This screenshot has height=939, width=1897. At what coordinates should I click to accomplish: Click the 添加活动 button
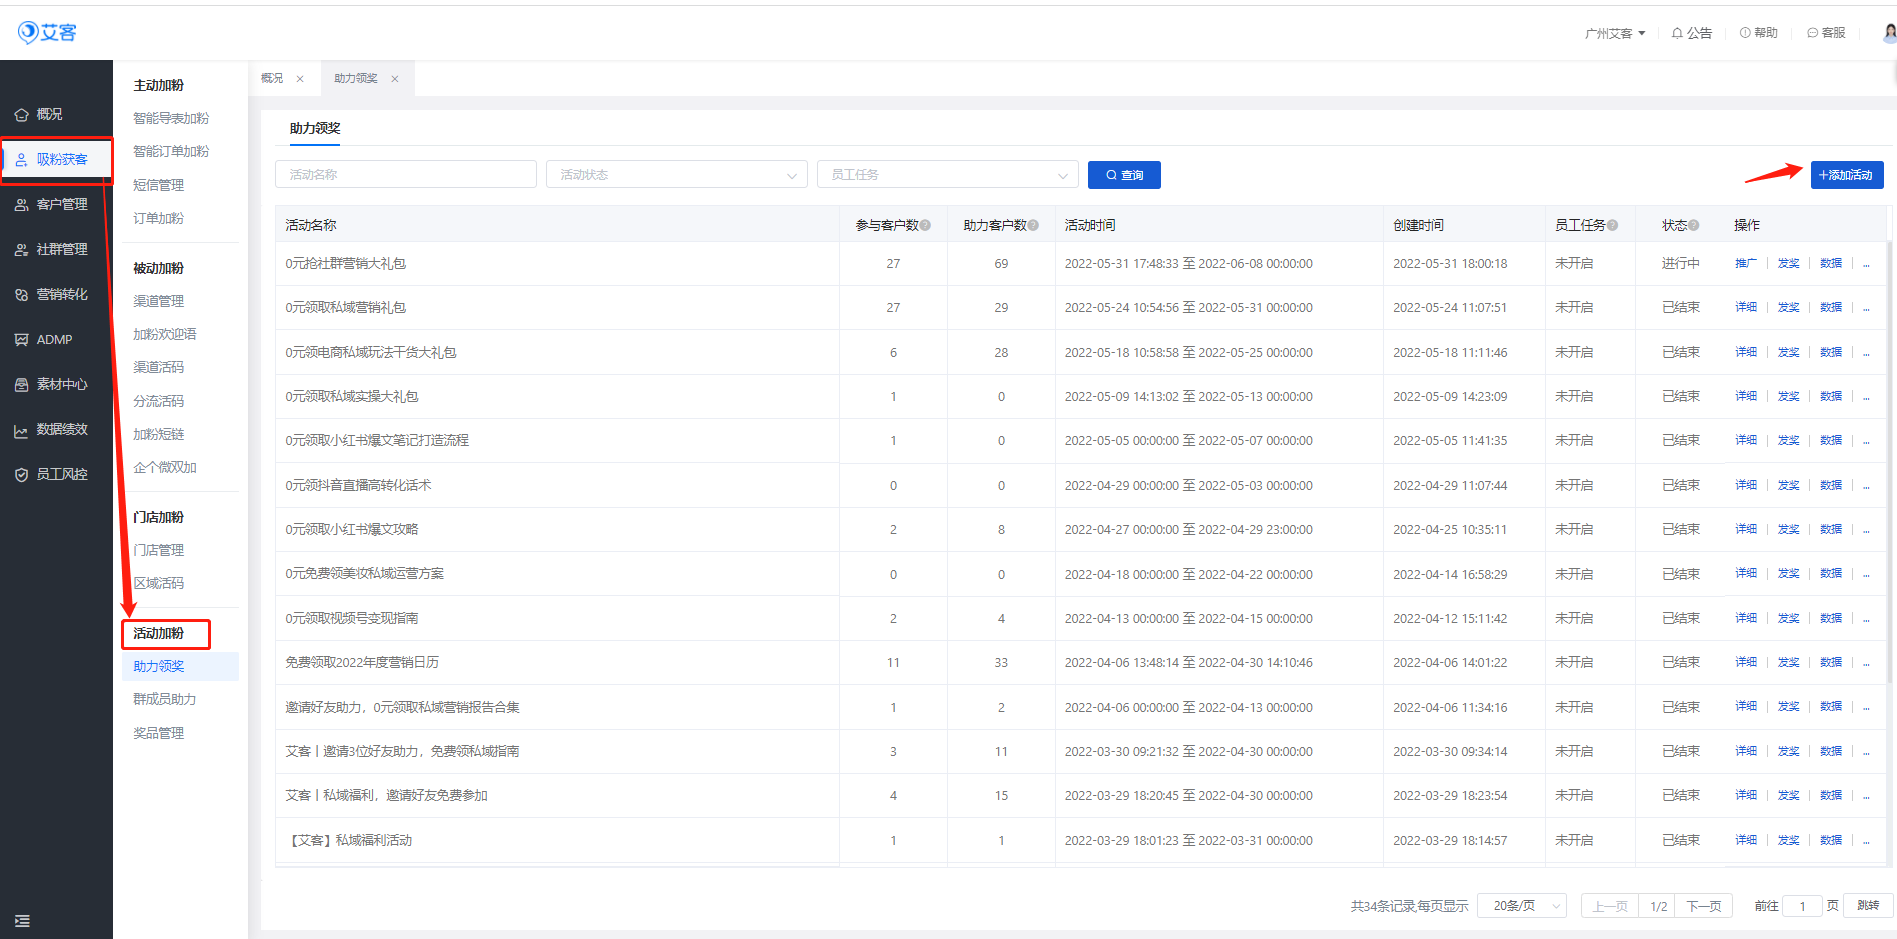pyautogui.click(x=1846, y=175)
